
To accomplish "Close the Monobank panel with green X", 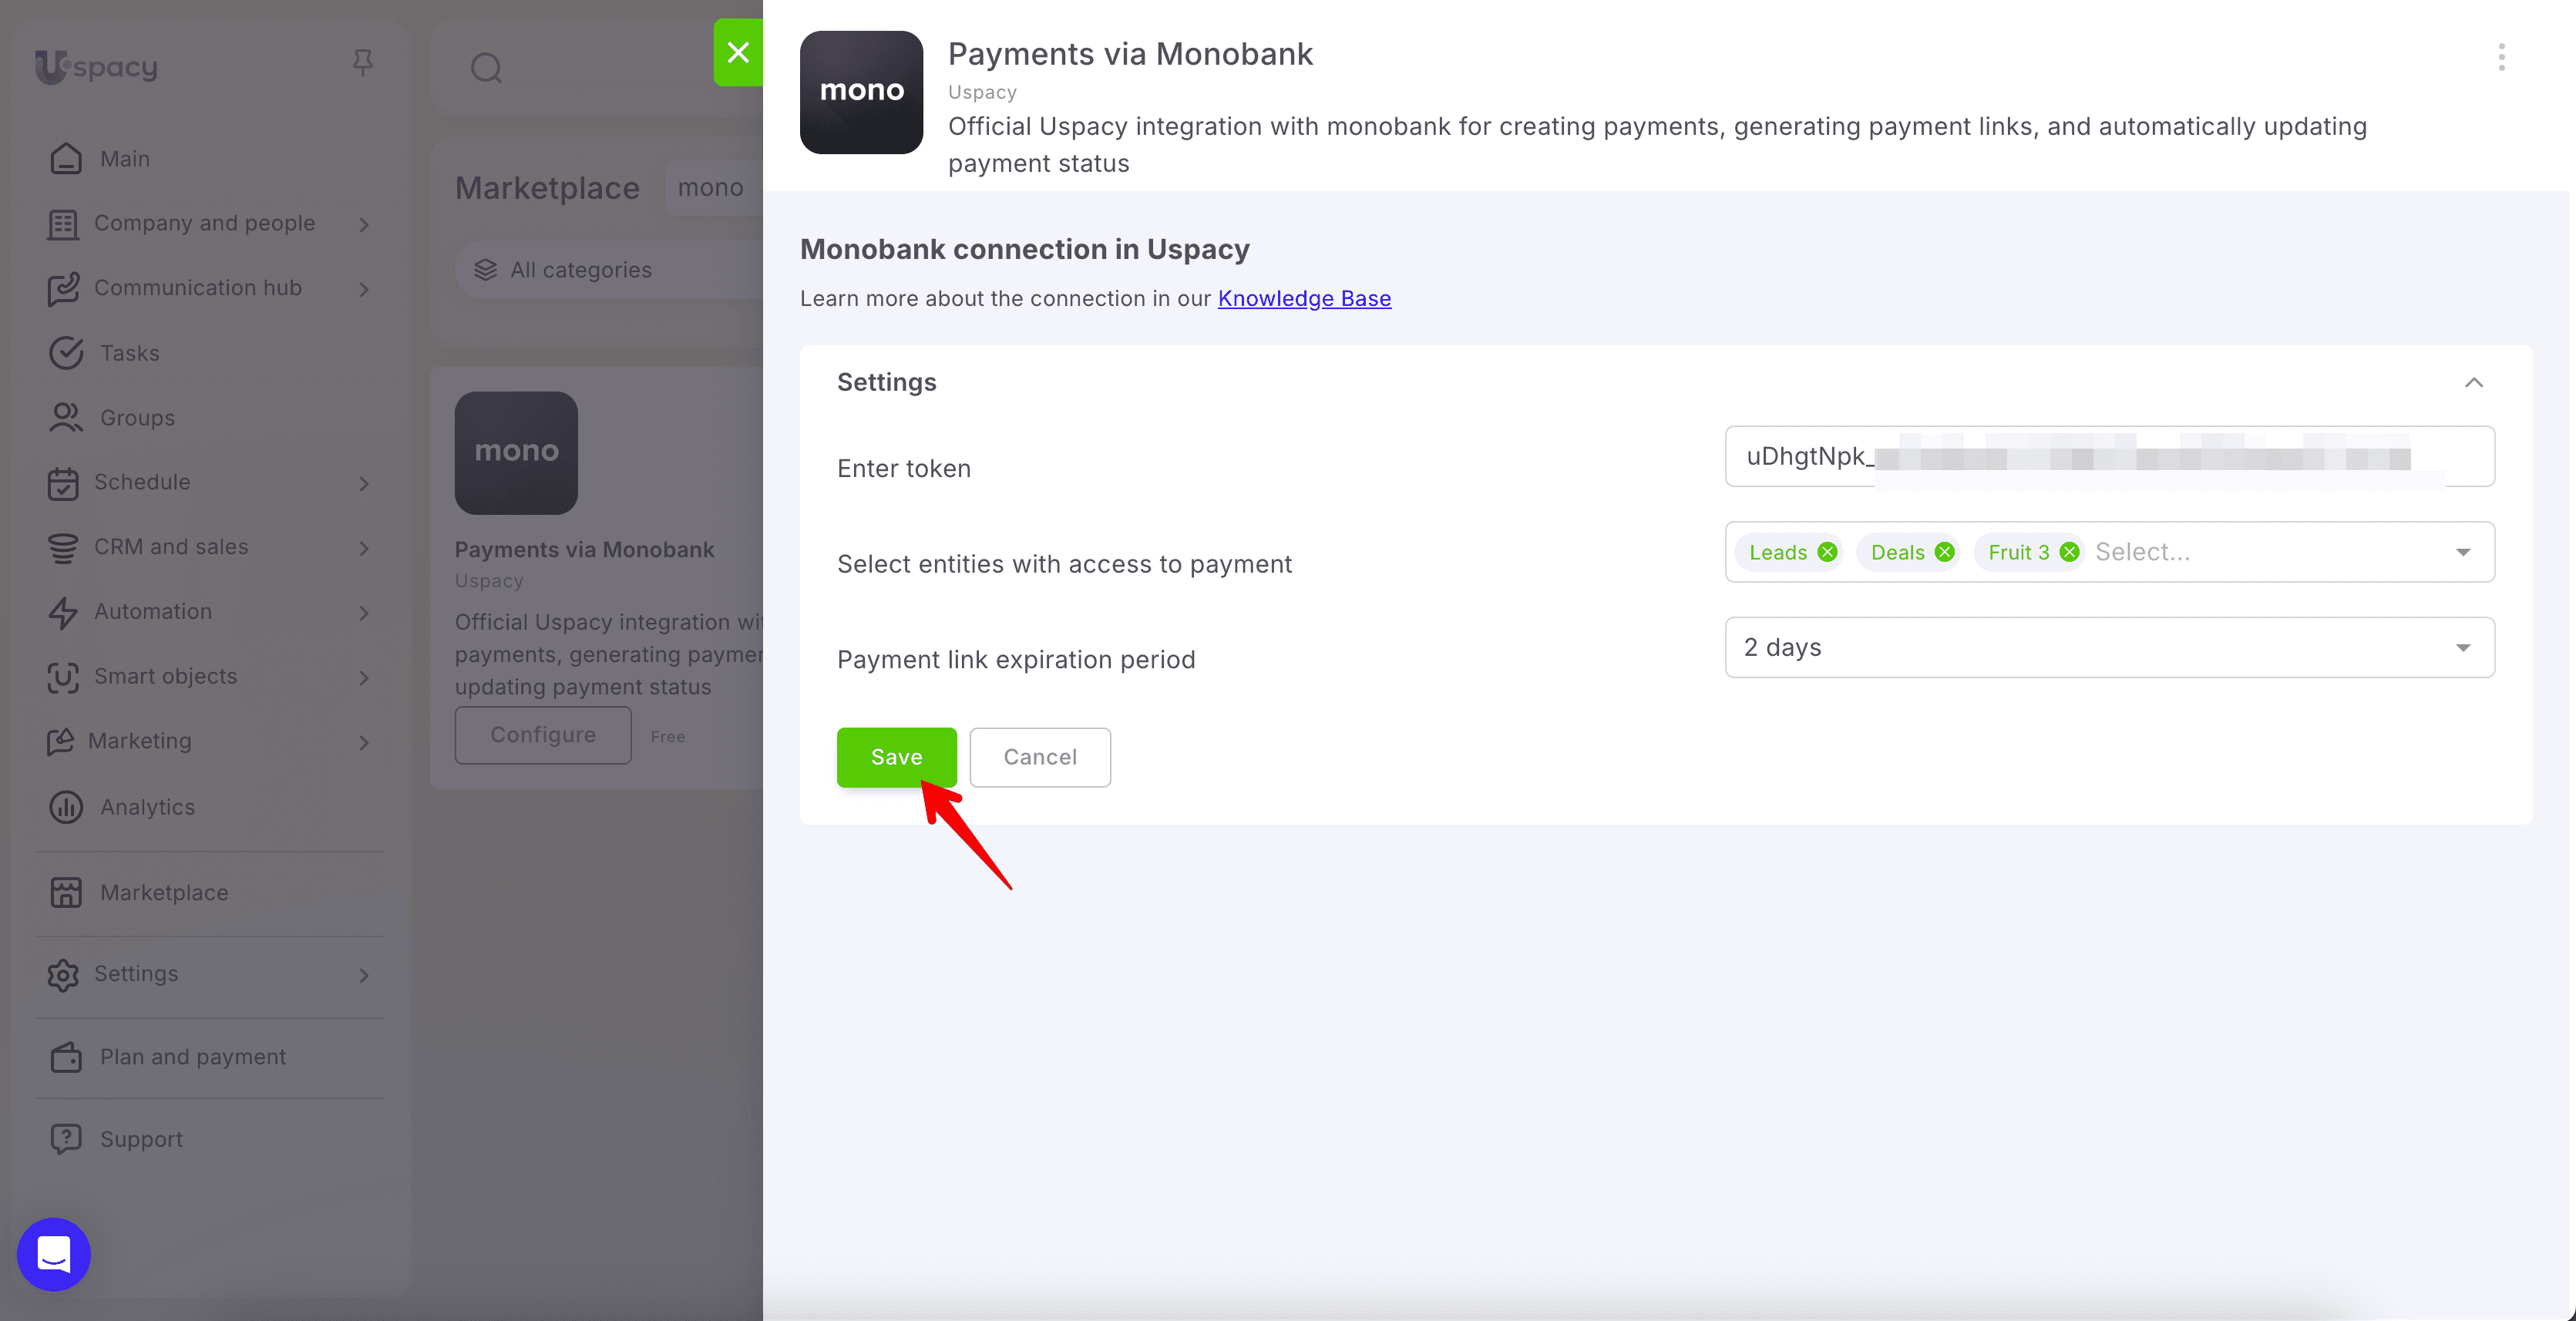I will (738, 52).
